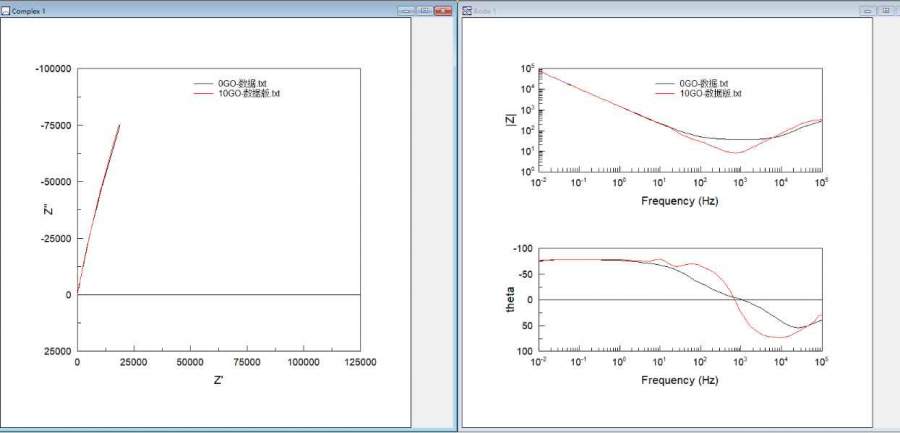Screen dimensions: 900x433
Task: Click the red legend line in Bode |Z| plot
Action: [666, 93]
